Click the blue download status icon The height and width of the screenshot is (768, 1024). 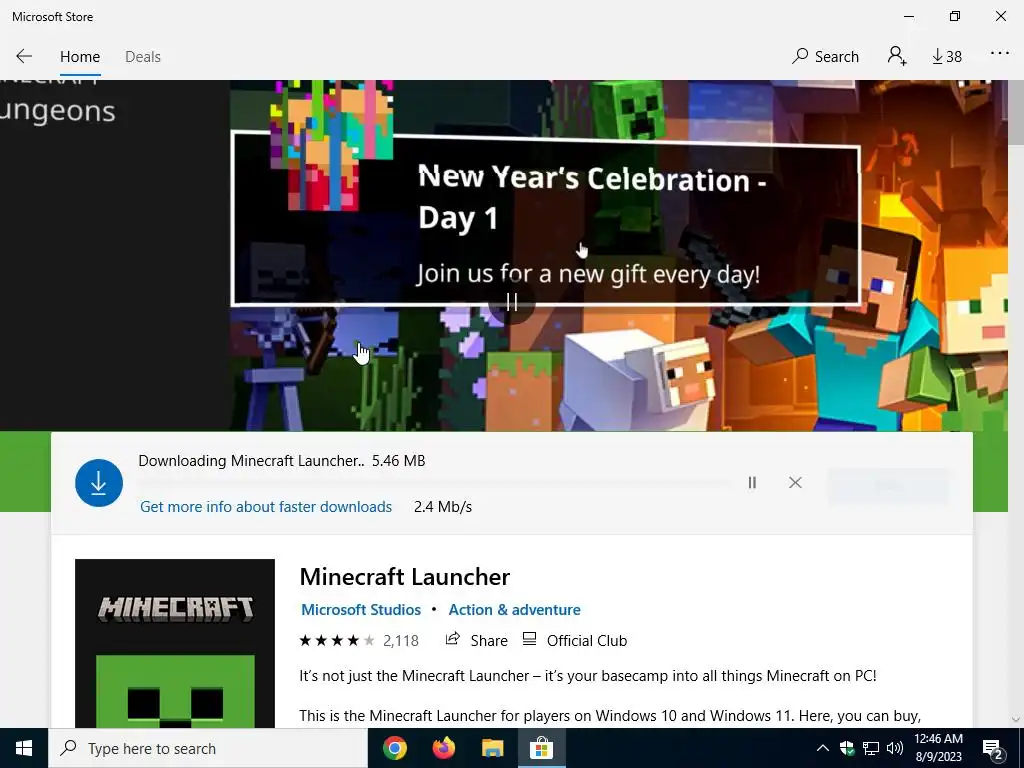pyautogui.click(x=99, y=483)
